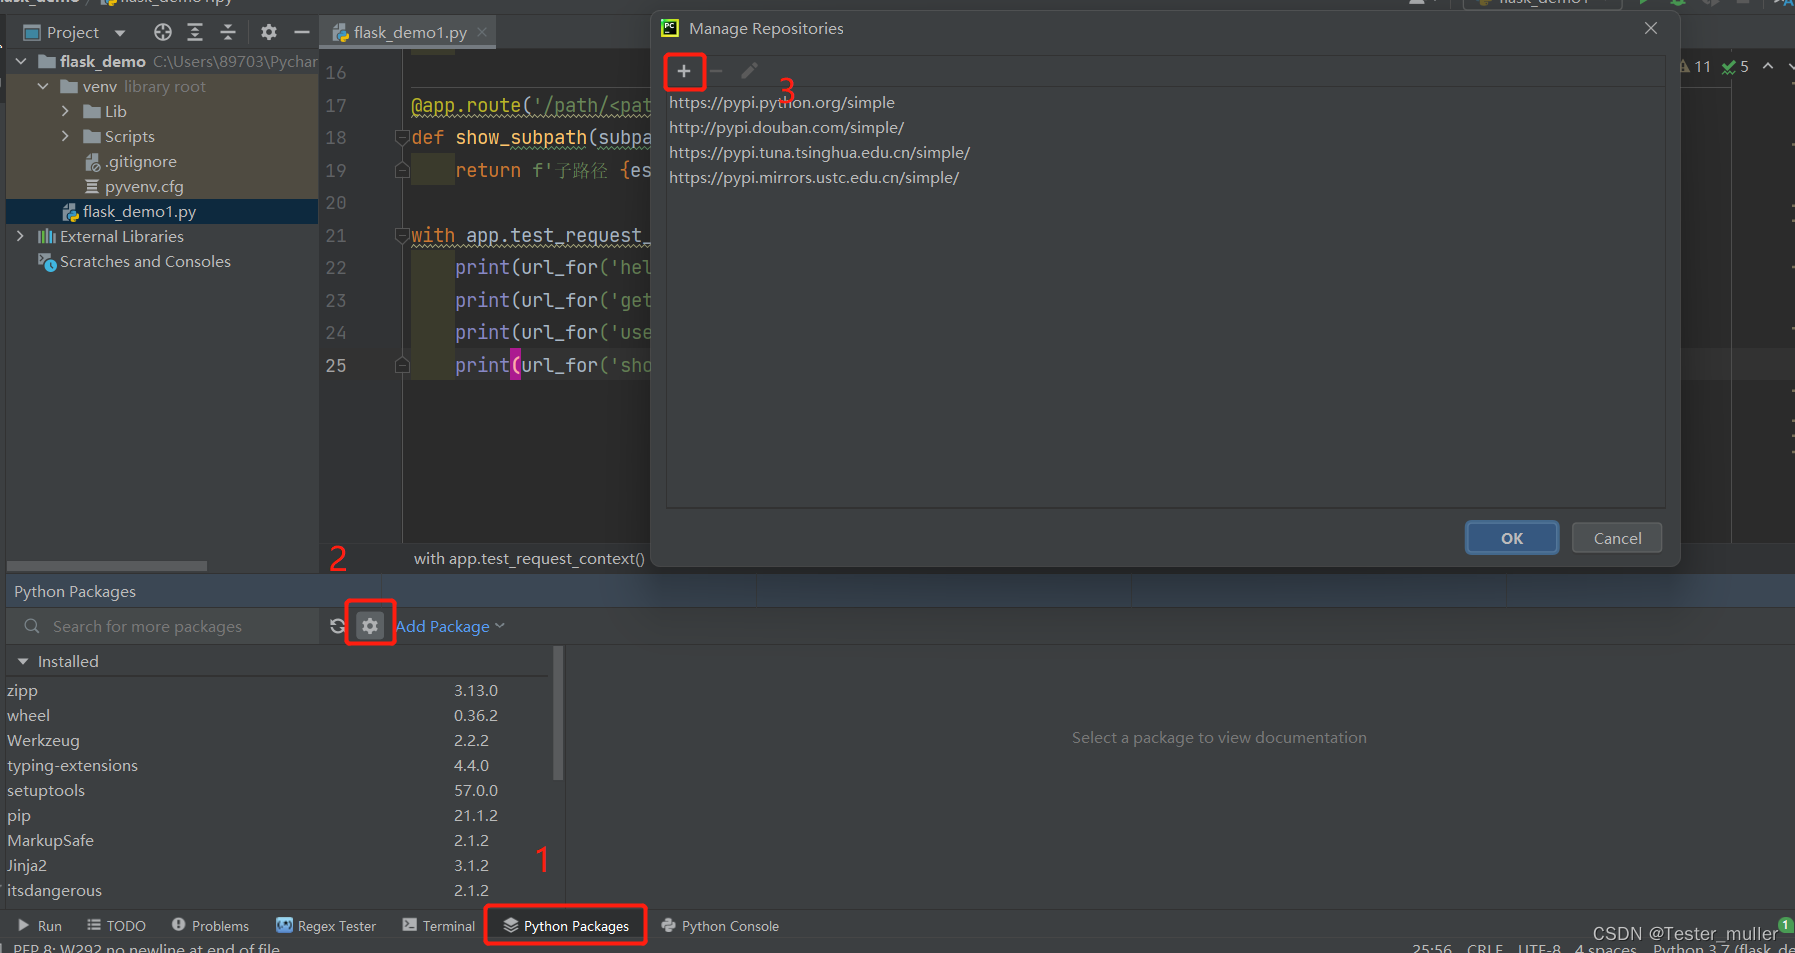Click Cancel in Manage Repositories
This screenshot has height=953, width=1795.
click(1617, 538)
